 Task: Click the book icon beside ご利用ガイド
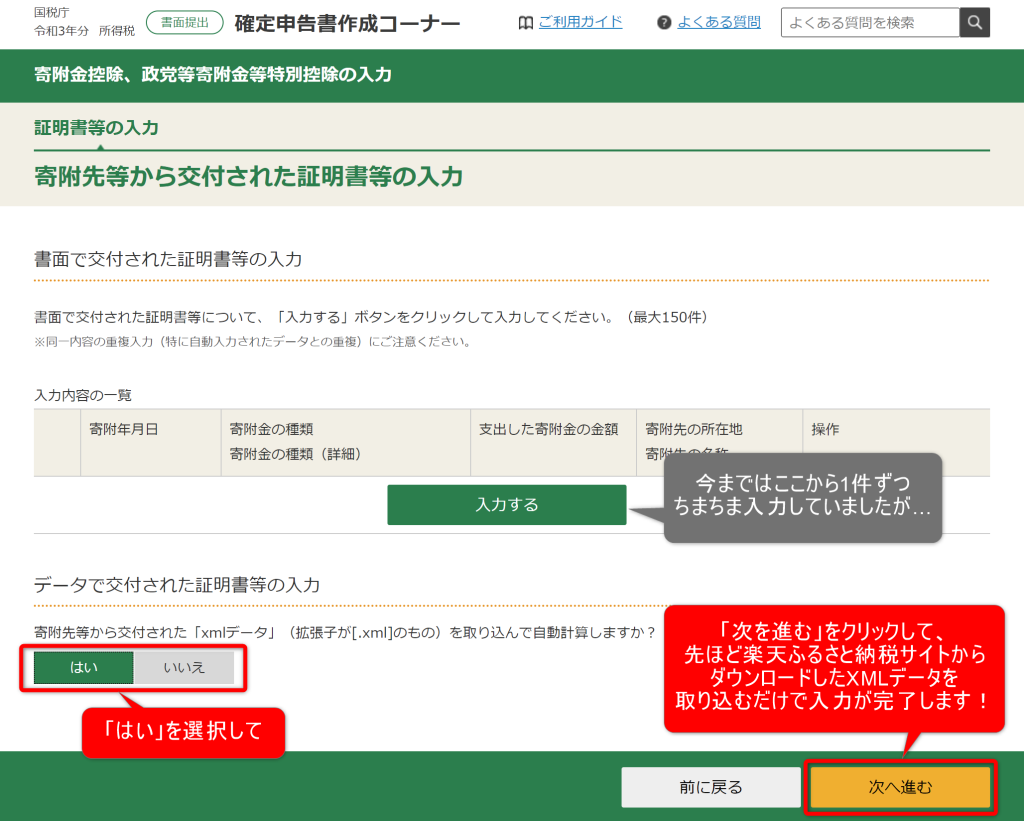(x=526, y=23)
